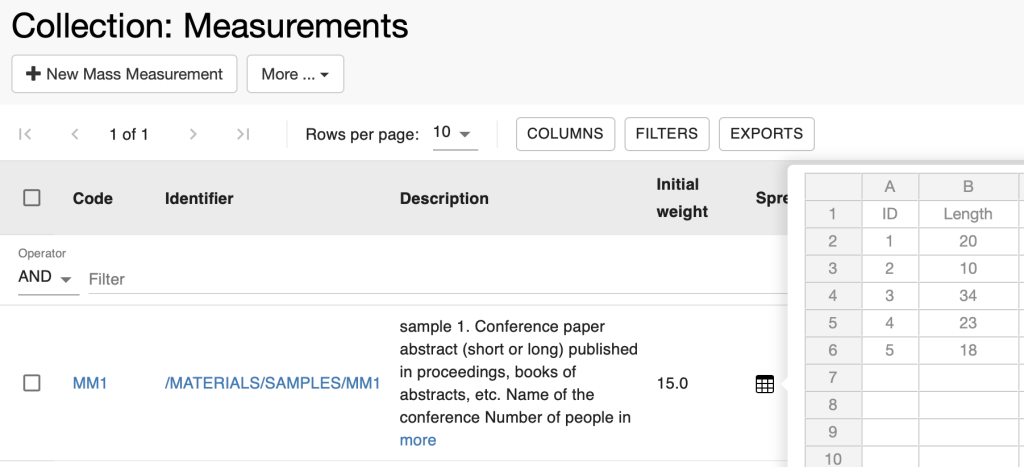Check the MM1 row checkbox
Image resolution: width=1024 pixels, height=467 pixels.
tap(31, 383)
